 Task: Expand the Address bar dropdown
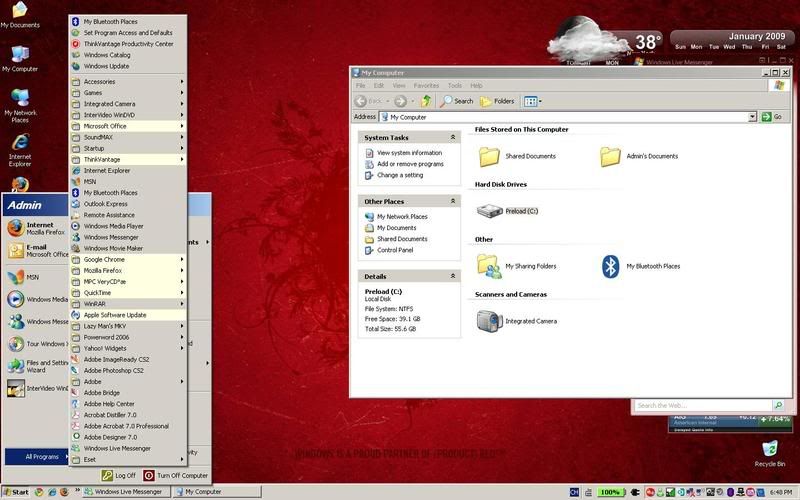pos(752,117)
